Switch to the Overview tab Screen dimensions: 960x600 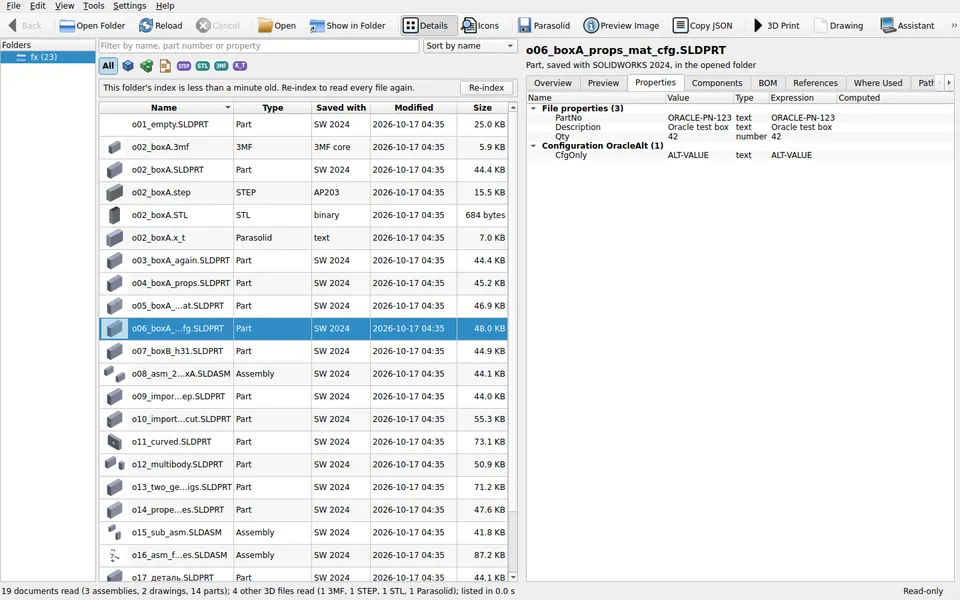[552, 83]
